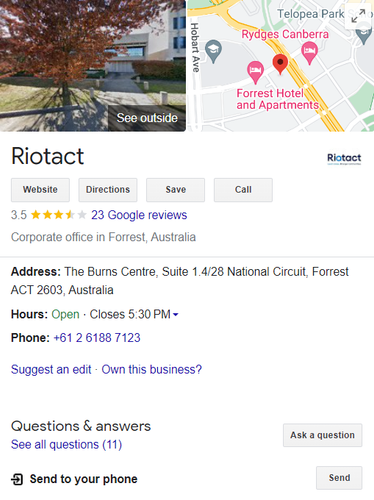
Task: Get Directions to Riotact
Action: 108,190
